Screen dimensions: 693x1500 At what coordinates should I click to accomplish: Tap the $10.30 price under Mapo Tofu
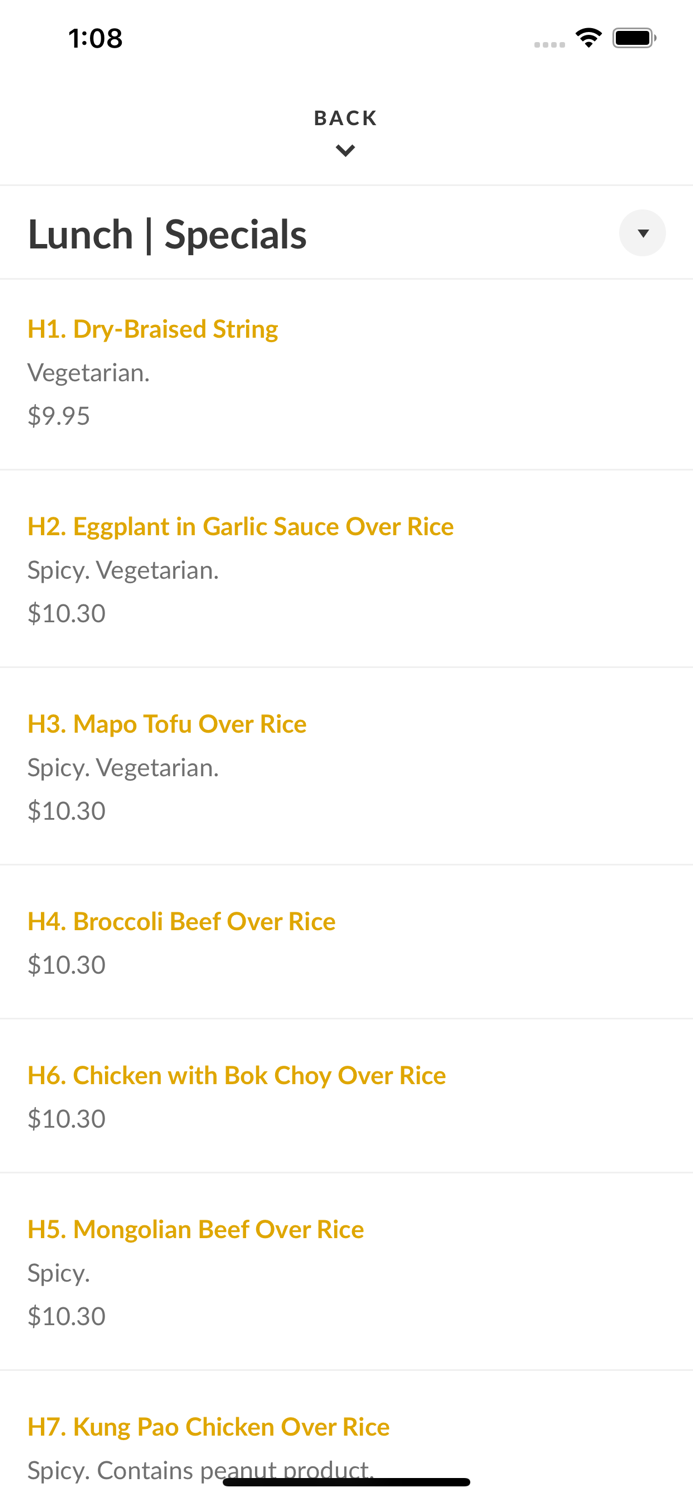pos(66,810)
